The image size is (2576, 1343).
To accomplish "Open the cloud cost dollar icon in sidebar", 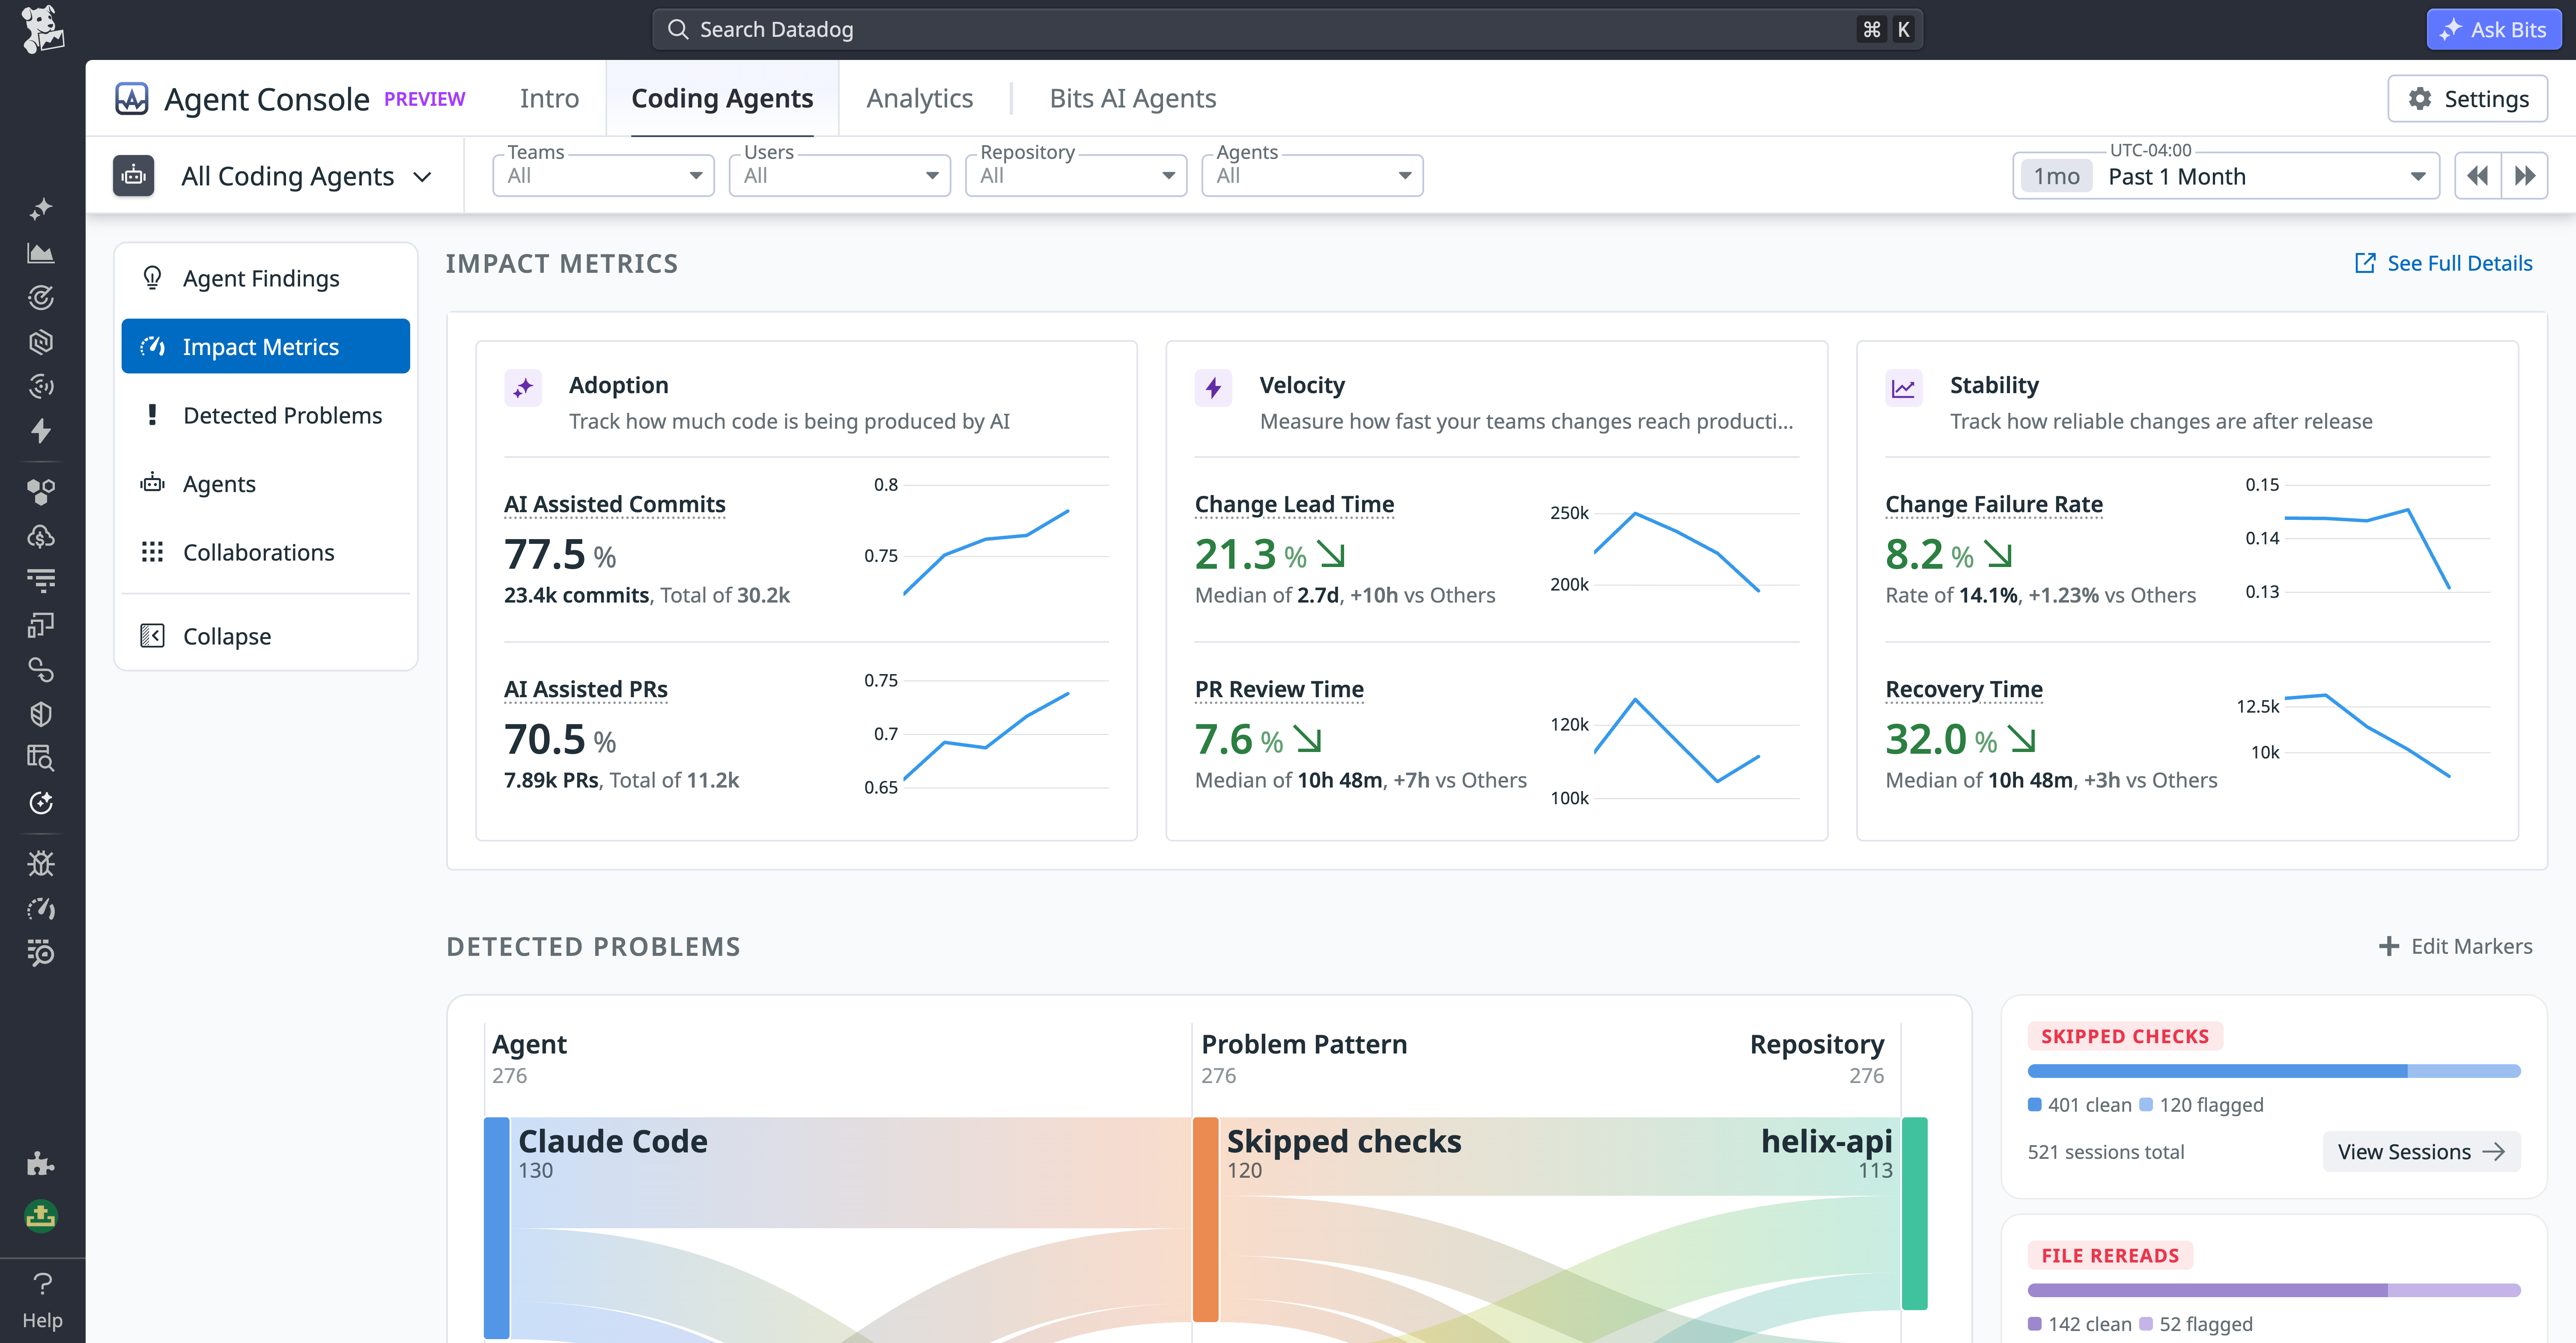I will click(41, 536).
